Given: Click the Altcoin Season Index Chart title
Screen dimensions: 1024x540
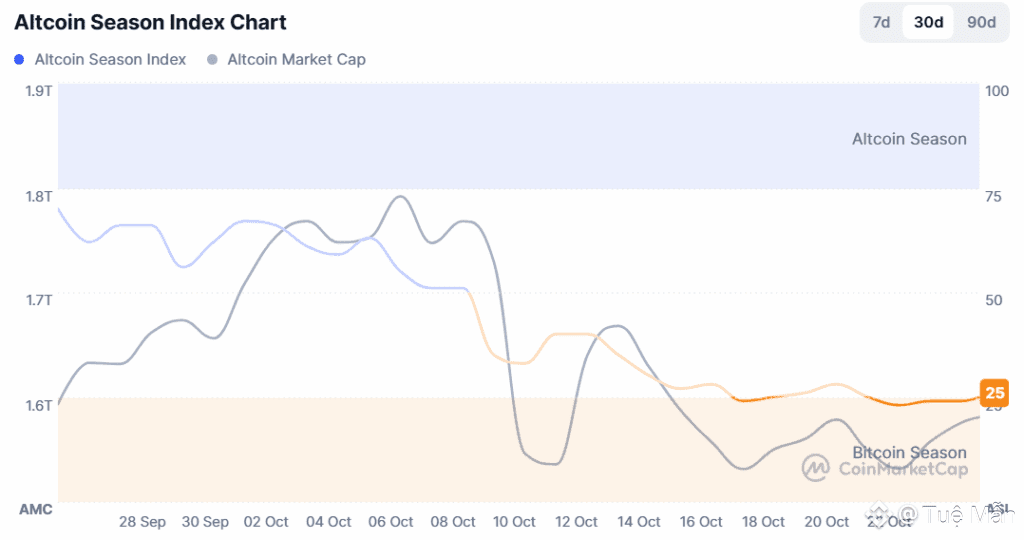Looking at the screenshot, I should pyautogui.click(x=150, y=22).
